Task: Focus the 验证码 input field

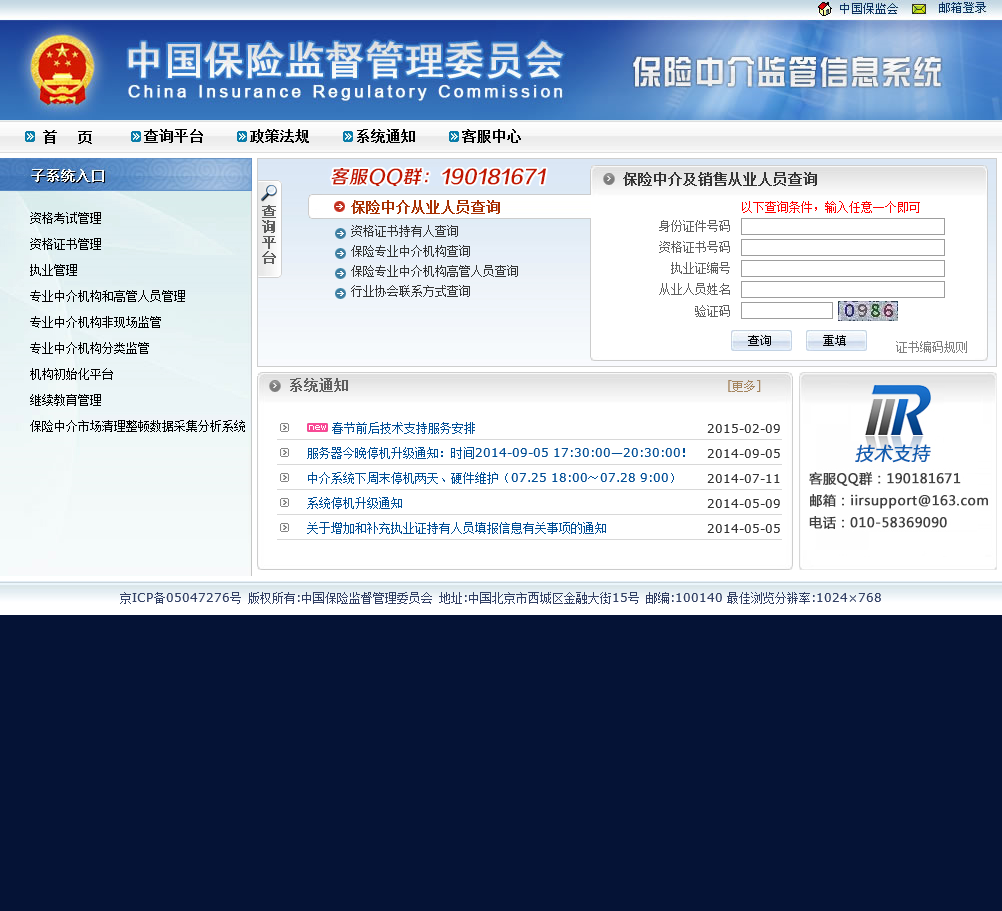Action: (x=787, y=310)
